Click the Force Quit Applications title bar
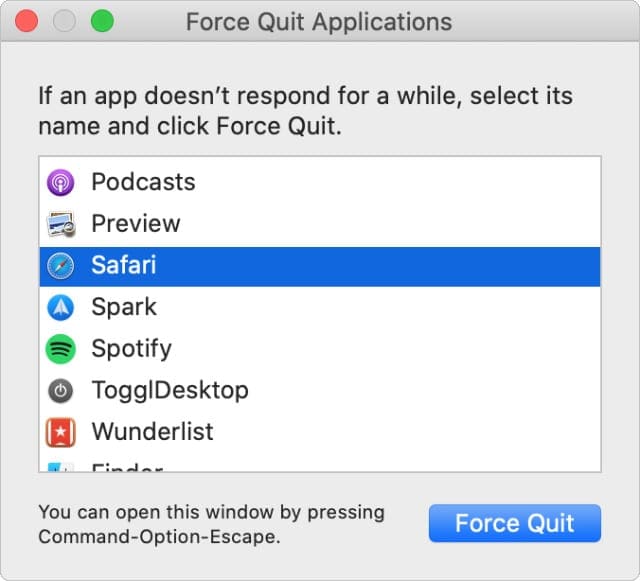This screenshot has height=581, width=640. 319,21
